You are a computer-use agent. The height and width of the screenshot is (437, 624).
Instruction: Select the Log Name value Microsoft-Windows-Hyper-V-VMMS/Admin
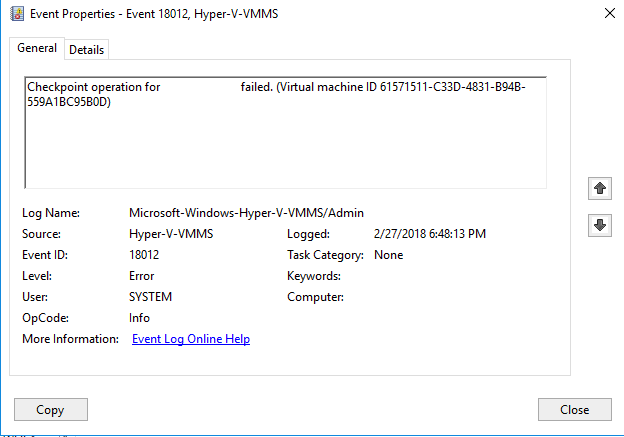(x=246, y=213)
